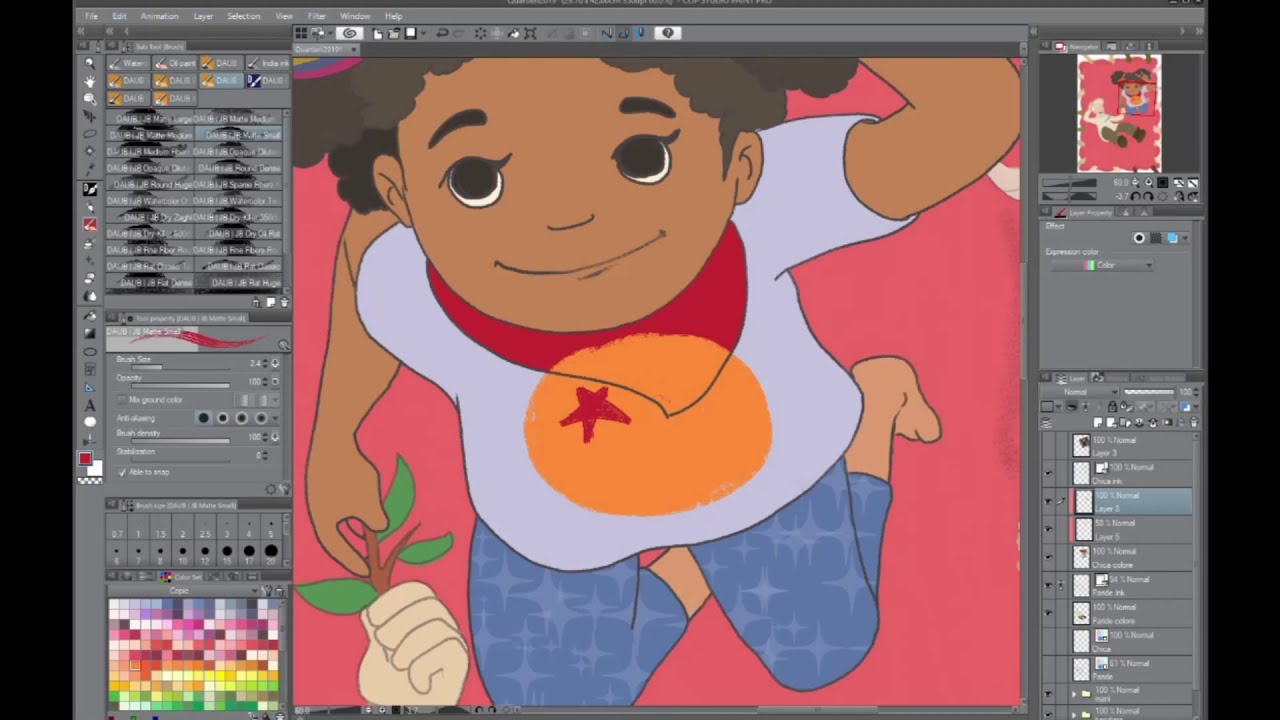Click the Undo arrow in command bar
The width and height of the screenshot is (1280, 720).
[442, 33]
